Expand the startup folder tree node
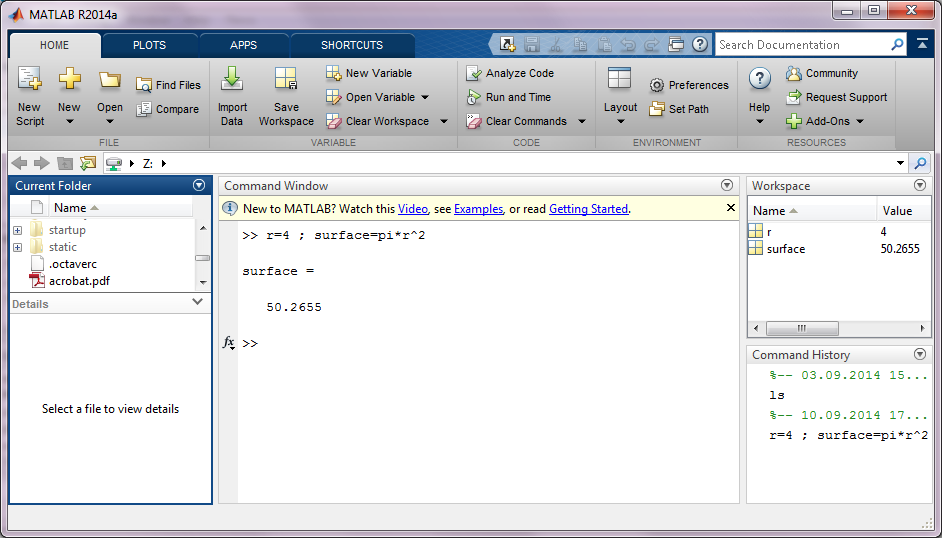 (17, 231)
